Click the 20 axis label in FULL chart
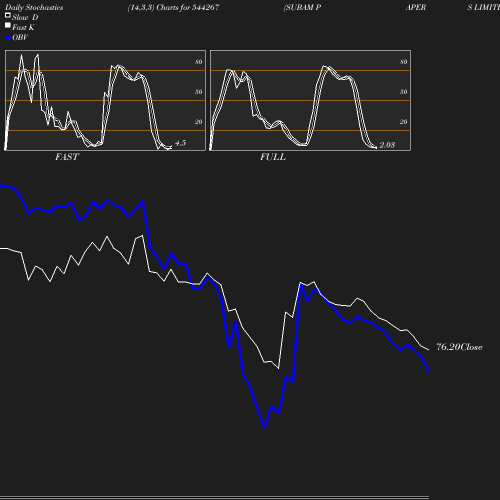Viewport: 500px width, 500px height. pos(404,122)
